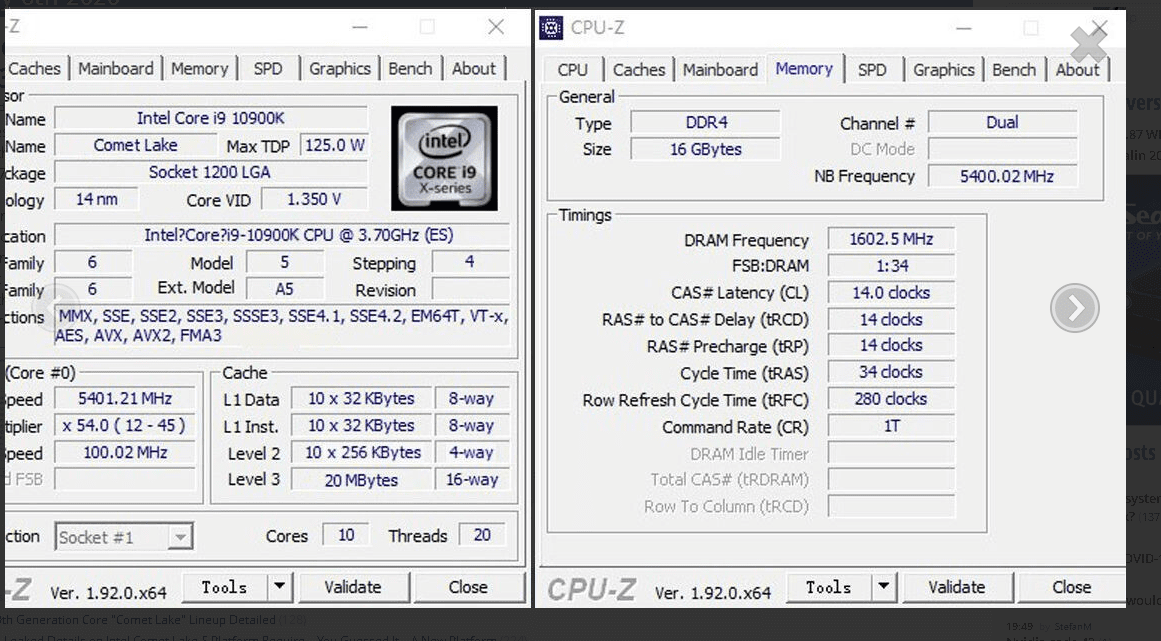Select the About tab in the right window

coord(1078,69)
